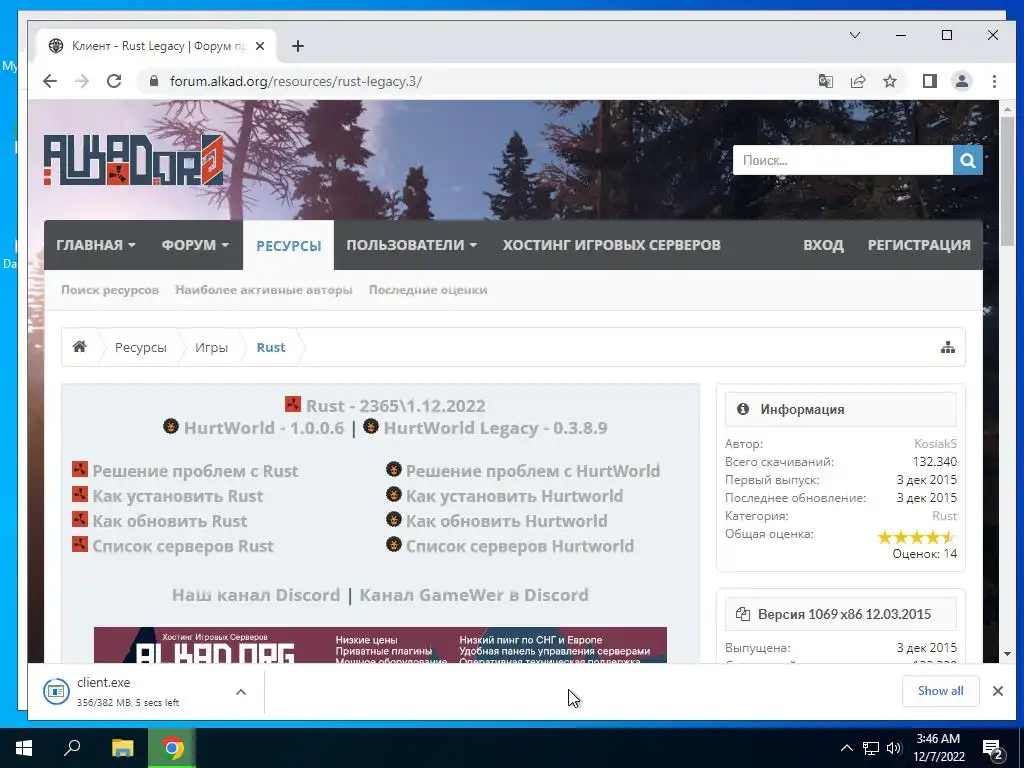The height and width of the screenshot is (768, 1024).
Task: Go to Ресурсы breadcrumb
Action: click(140, 347)
